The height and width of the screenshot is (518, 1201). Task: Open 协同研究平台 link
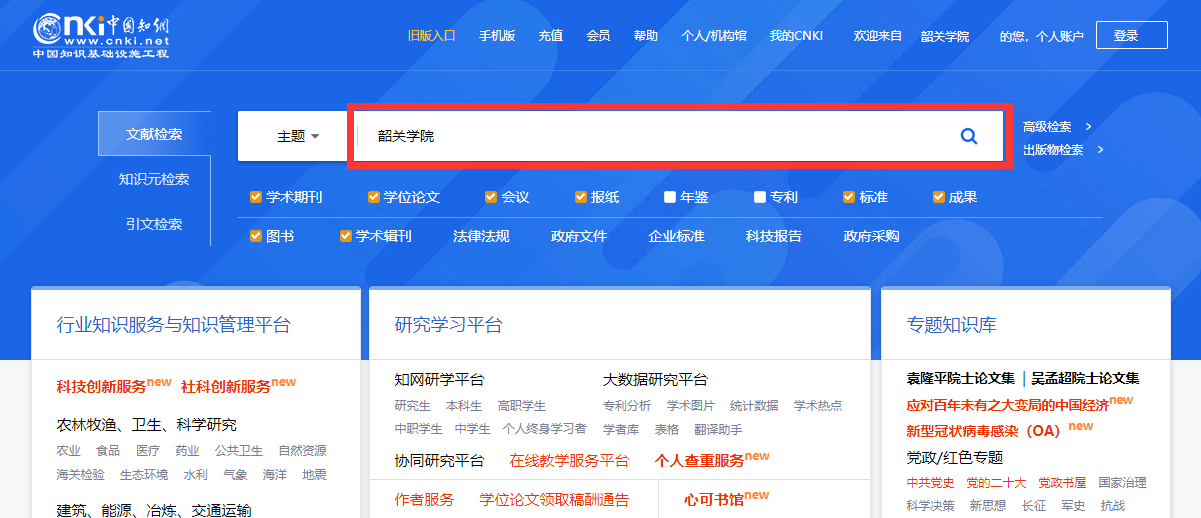(439, 461)
